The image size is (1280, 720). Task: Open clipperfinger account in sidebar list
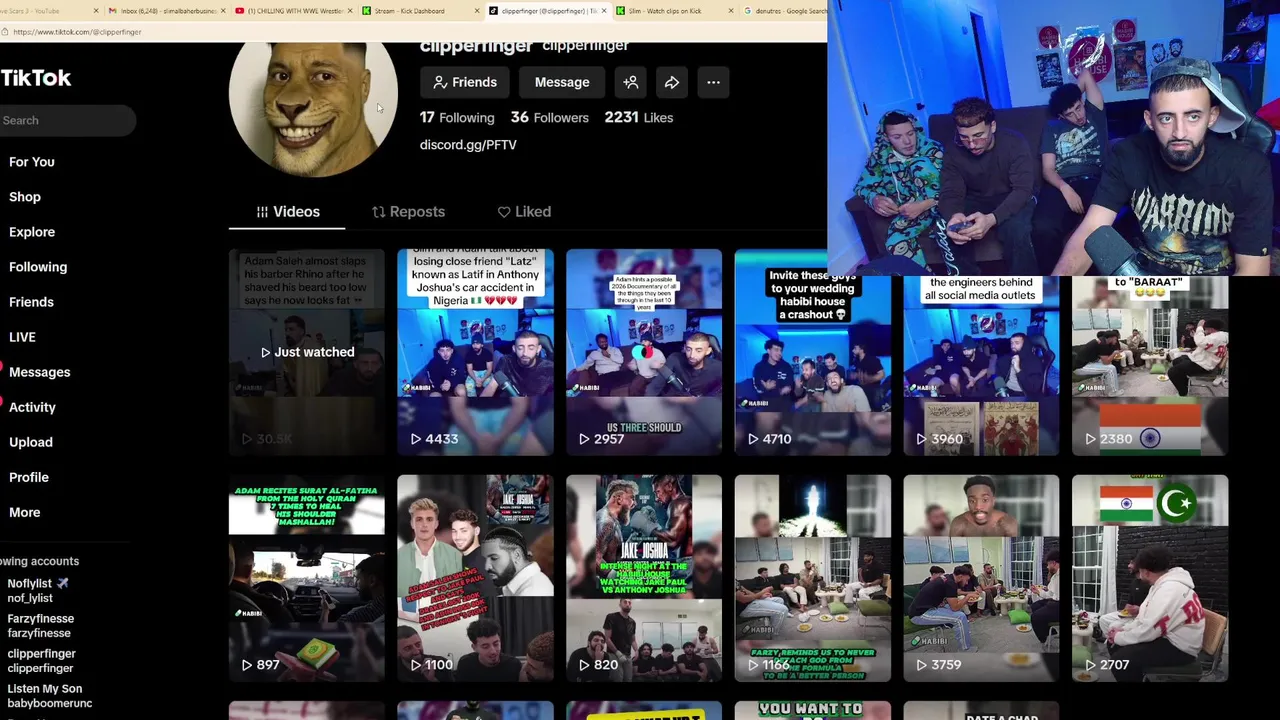click(41, 660)
